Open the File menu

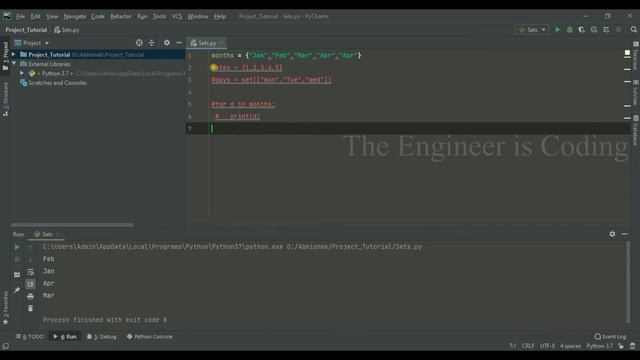[20, 16]
